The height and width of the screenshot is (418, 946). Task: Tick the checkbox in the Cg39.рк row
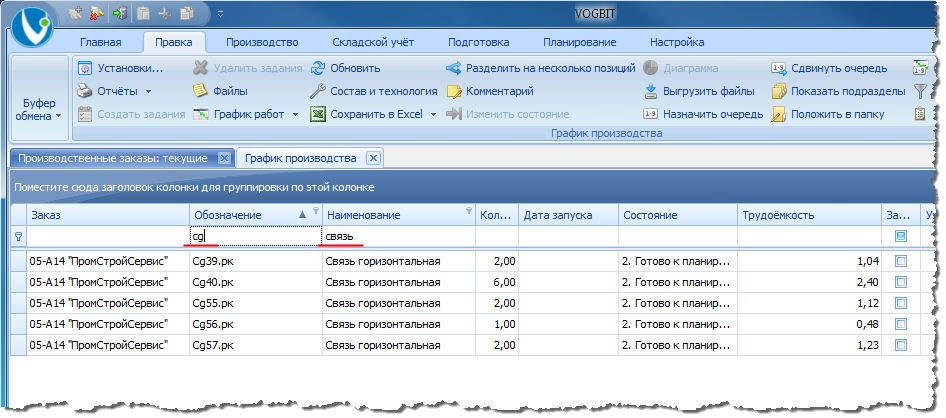click(x=901, y=261)
